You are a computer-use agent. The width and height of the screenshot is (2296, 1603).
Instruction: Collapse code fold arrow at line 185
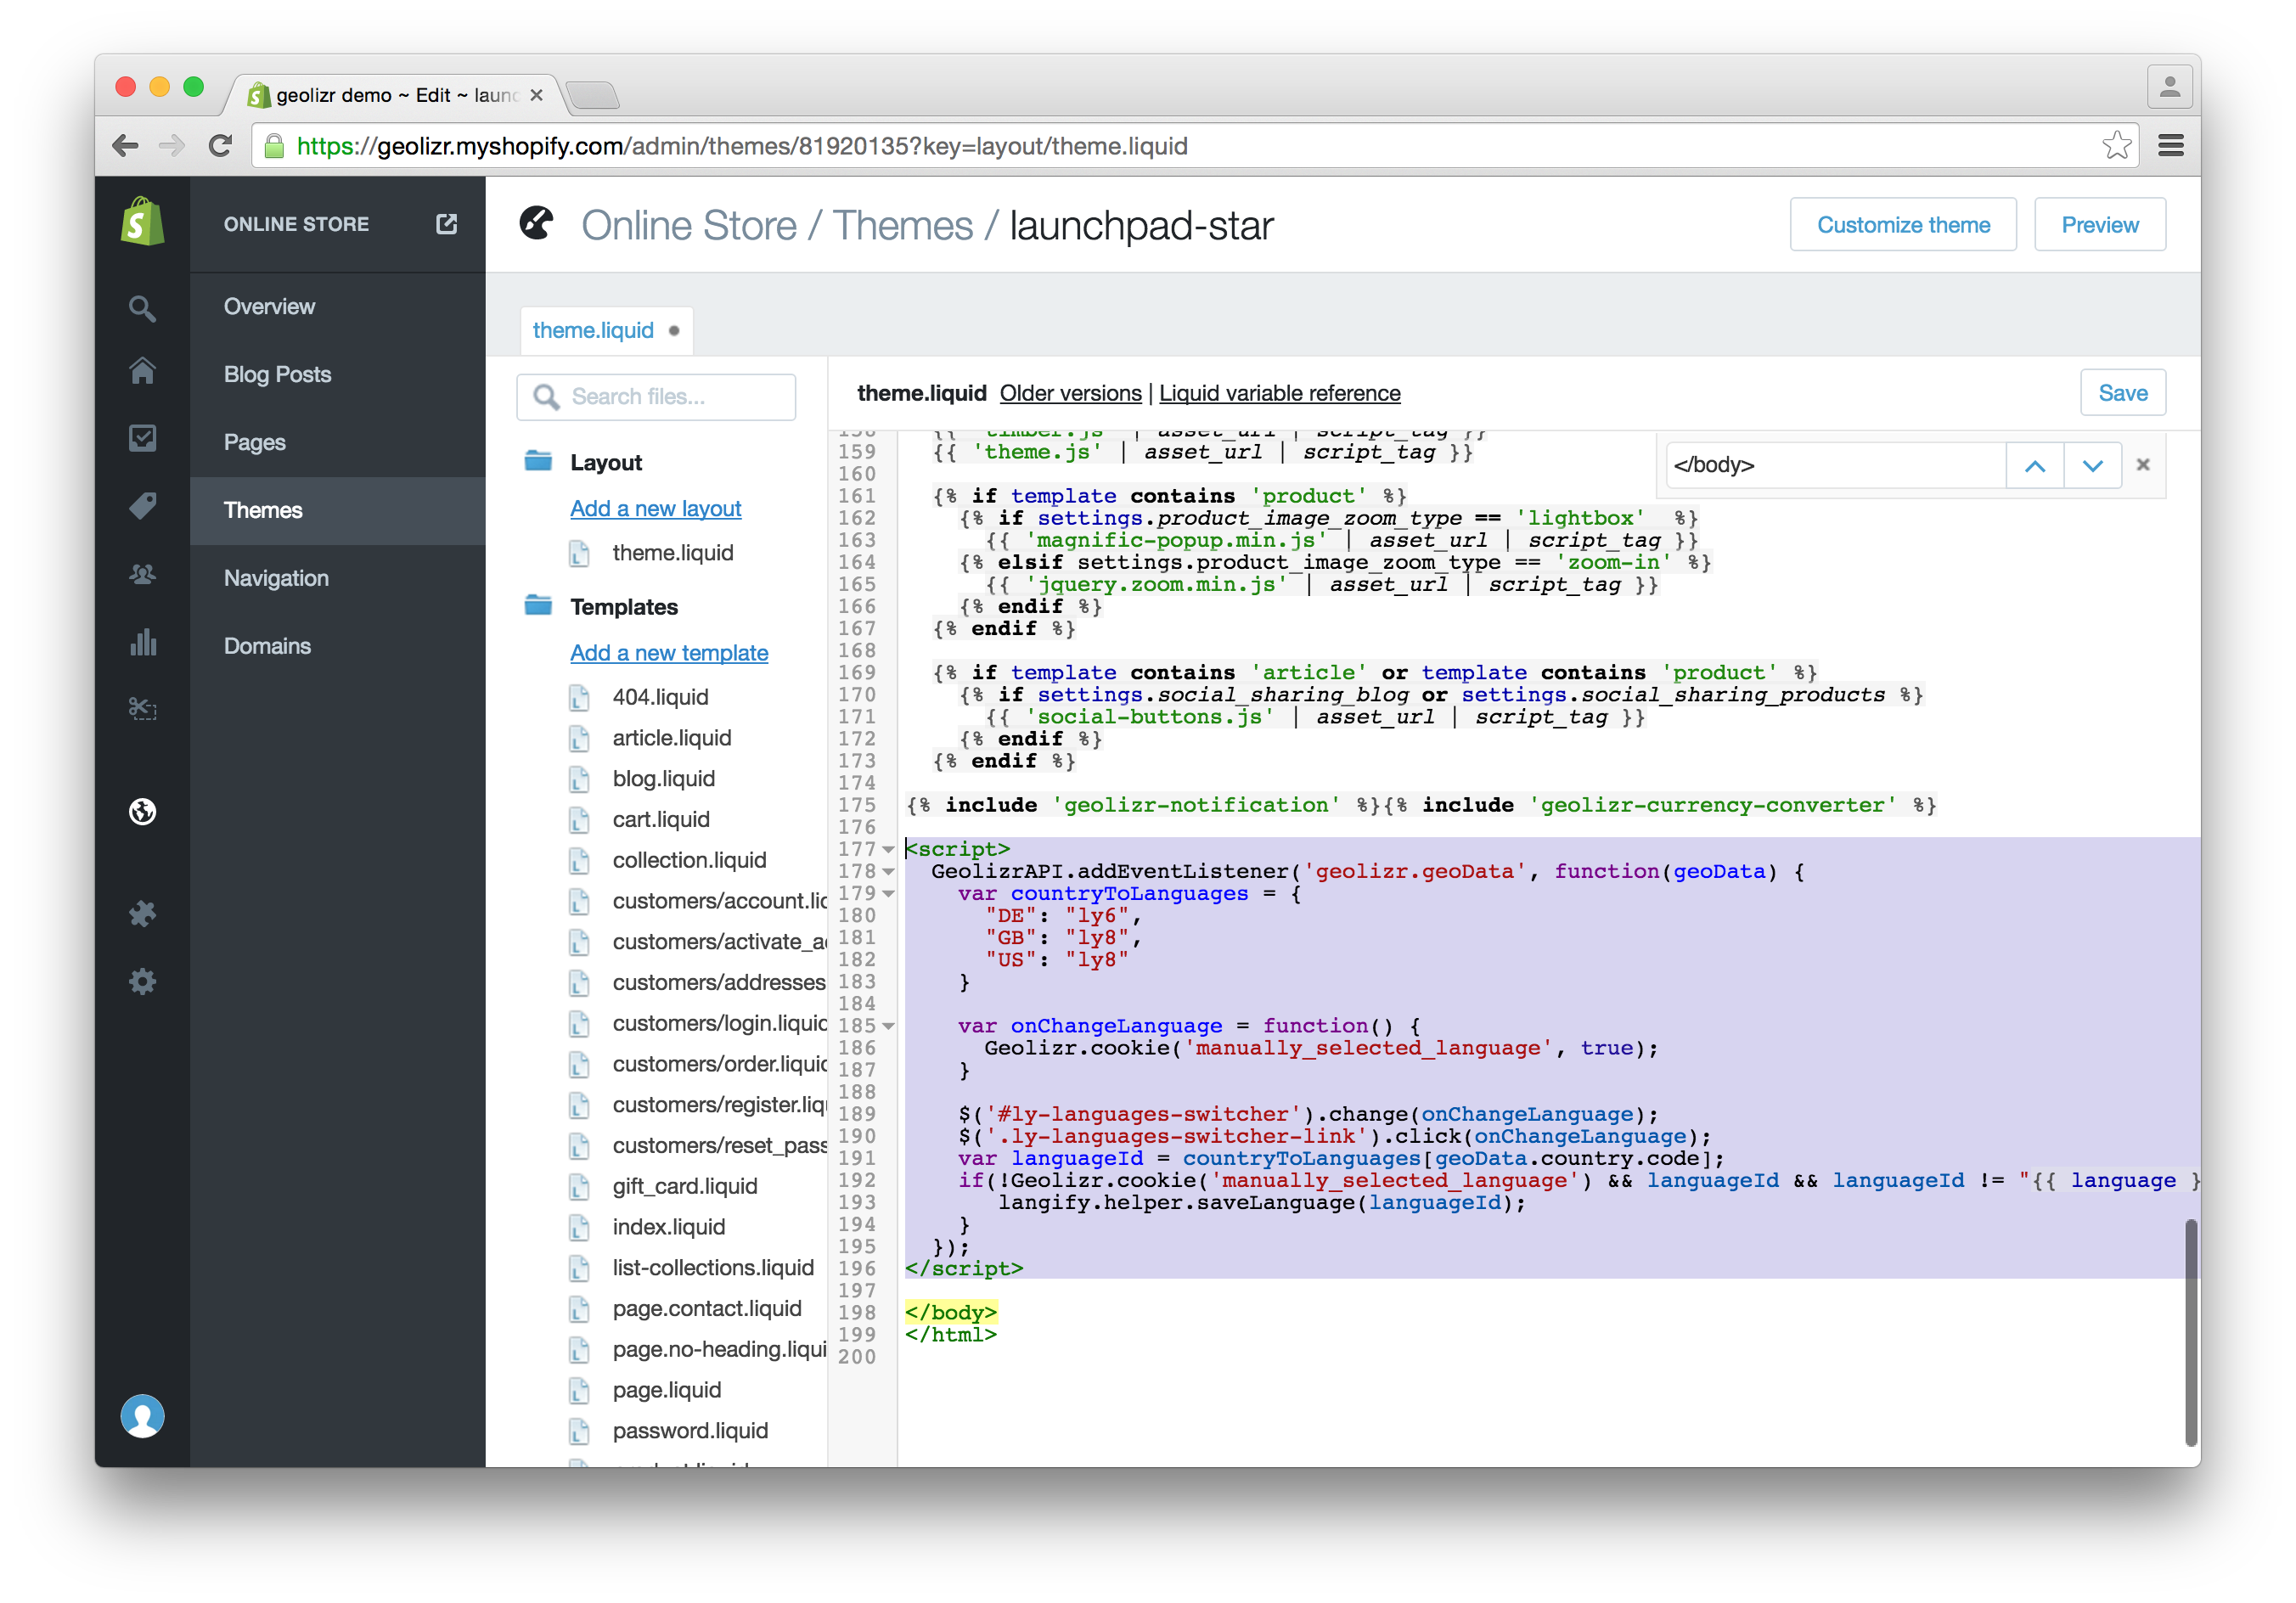[888, 1027]
